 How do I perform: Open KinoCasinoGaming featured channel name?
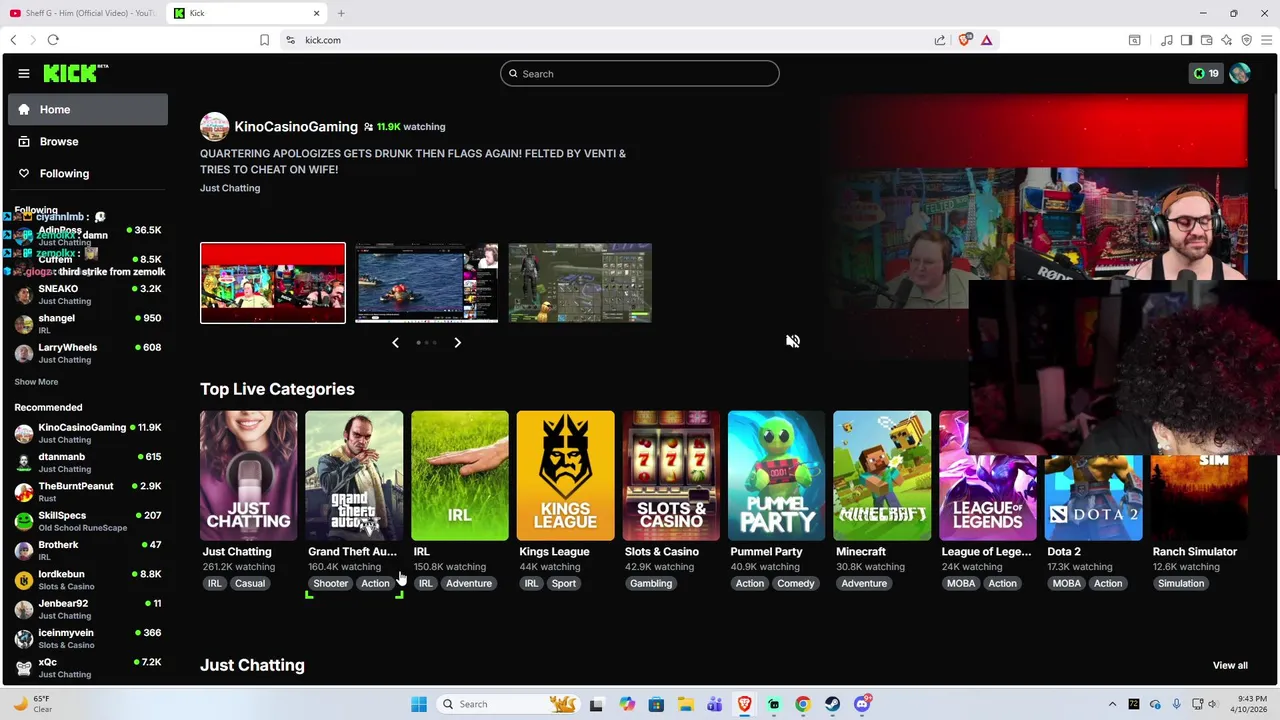click(x=296, y=127)
